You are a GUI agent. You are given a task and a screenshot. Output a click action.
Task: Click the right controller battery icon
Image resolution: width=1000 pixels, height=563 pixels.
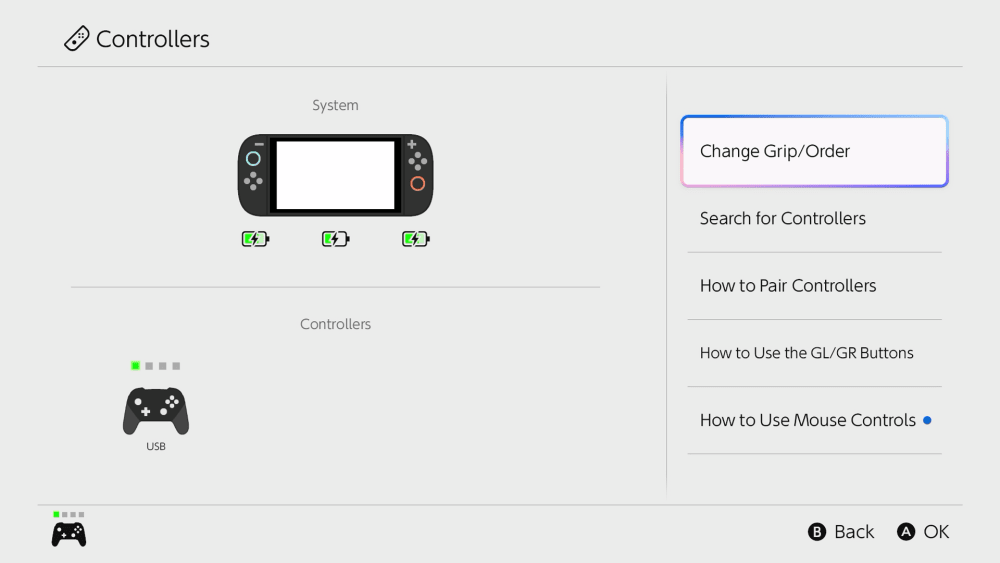[x=415, y=239]
